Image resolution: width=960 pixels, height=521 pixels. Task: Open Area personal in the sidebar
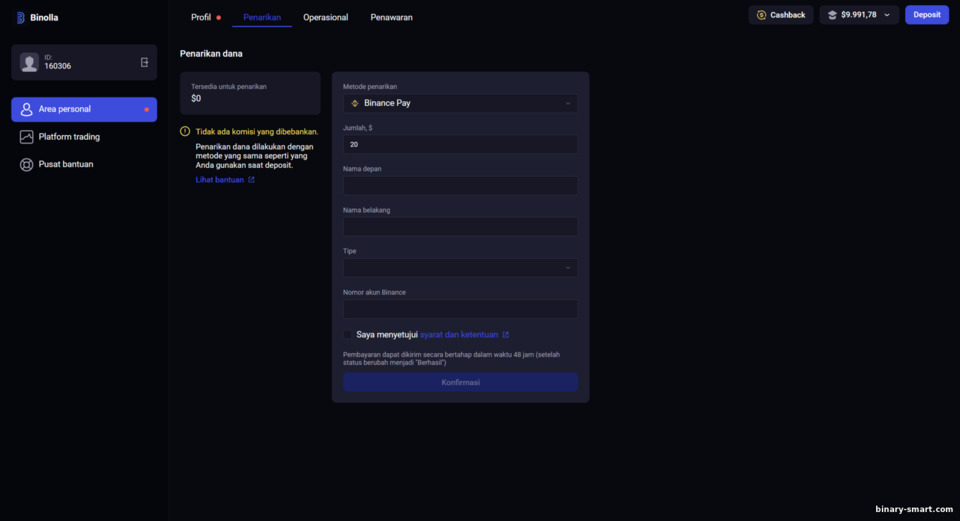84,110
